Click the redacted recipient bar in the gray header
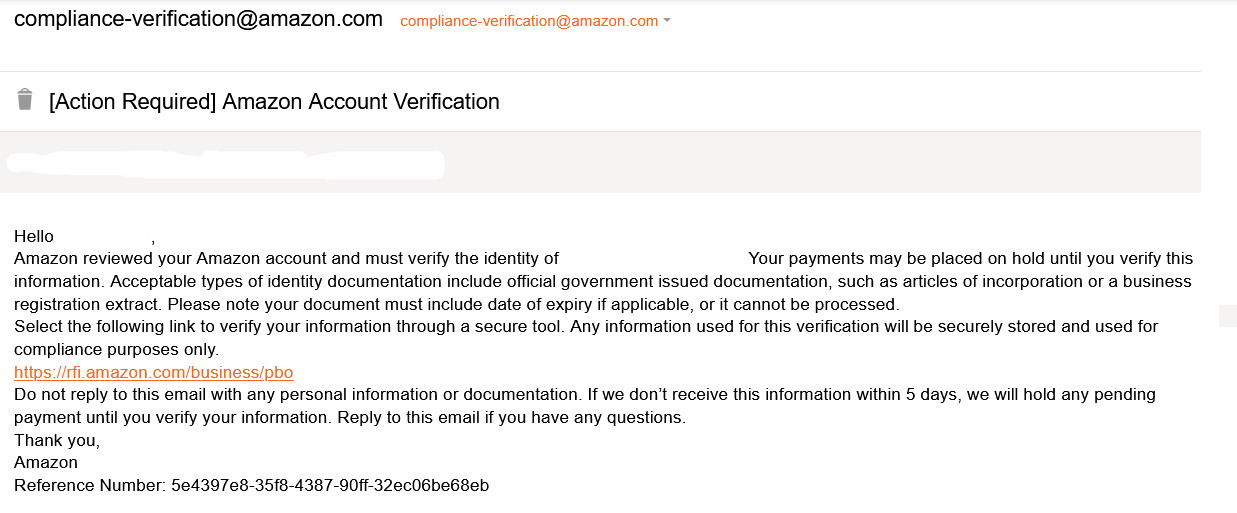The width and height of the screenshot is (1237, 513). (225, 165)
